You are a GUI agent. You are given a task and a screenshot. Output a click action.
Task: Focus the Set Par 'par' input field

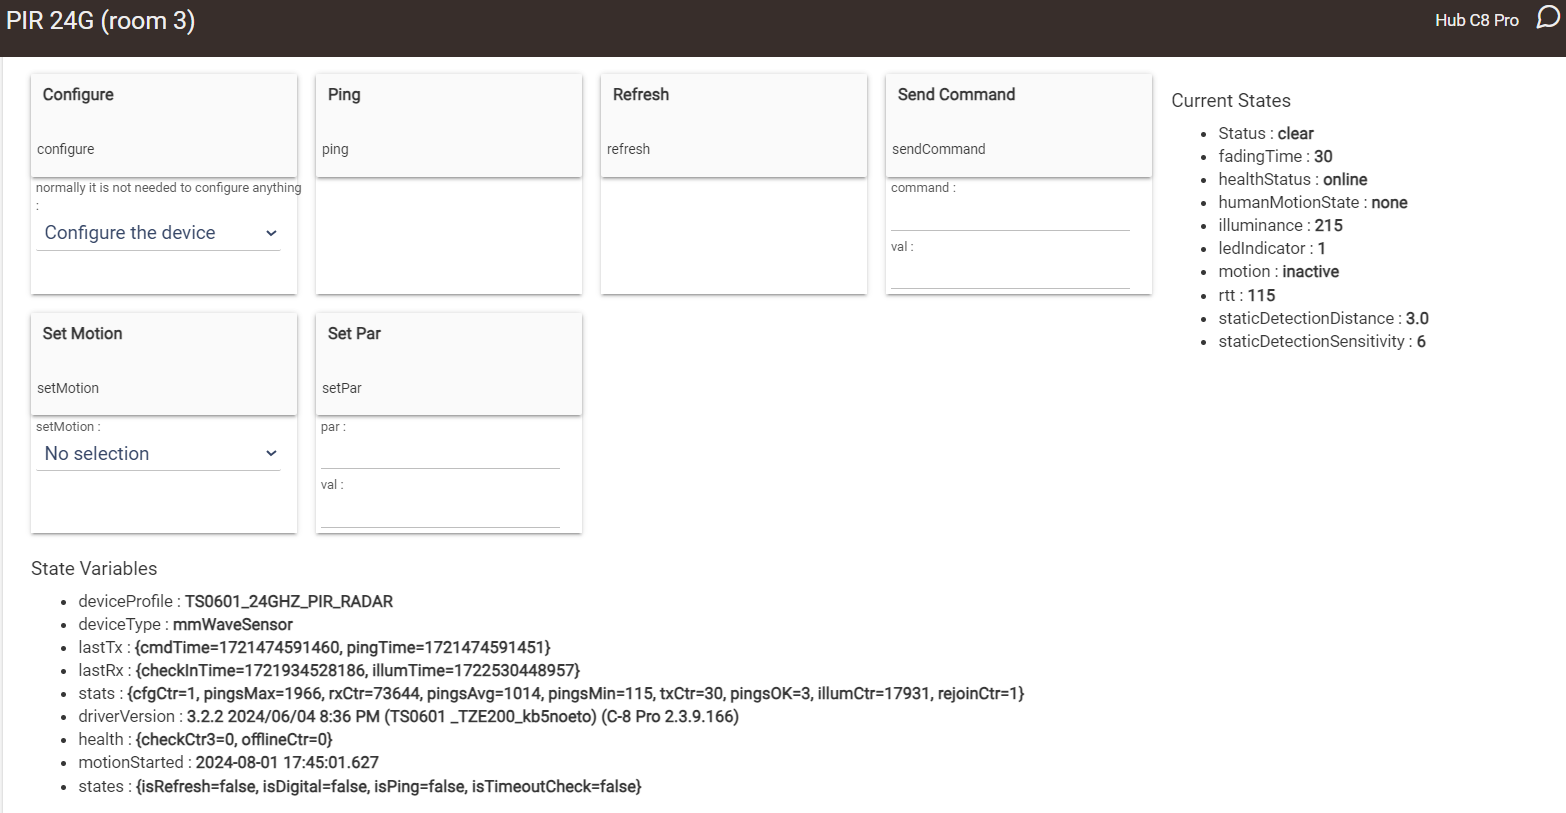(x=440, y=453)
